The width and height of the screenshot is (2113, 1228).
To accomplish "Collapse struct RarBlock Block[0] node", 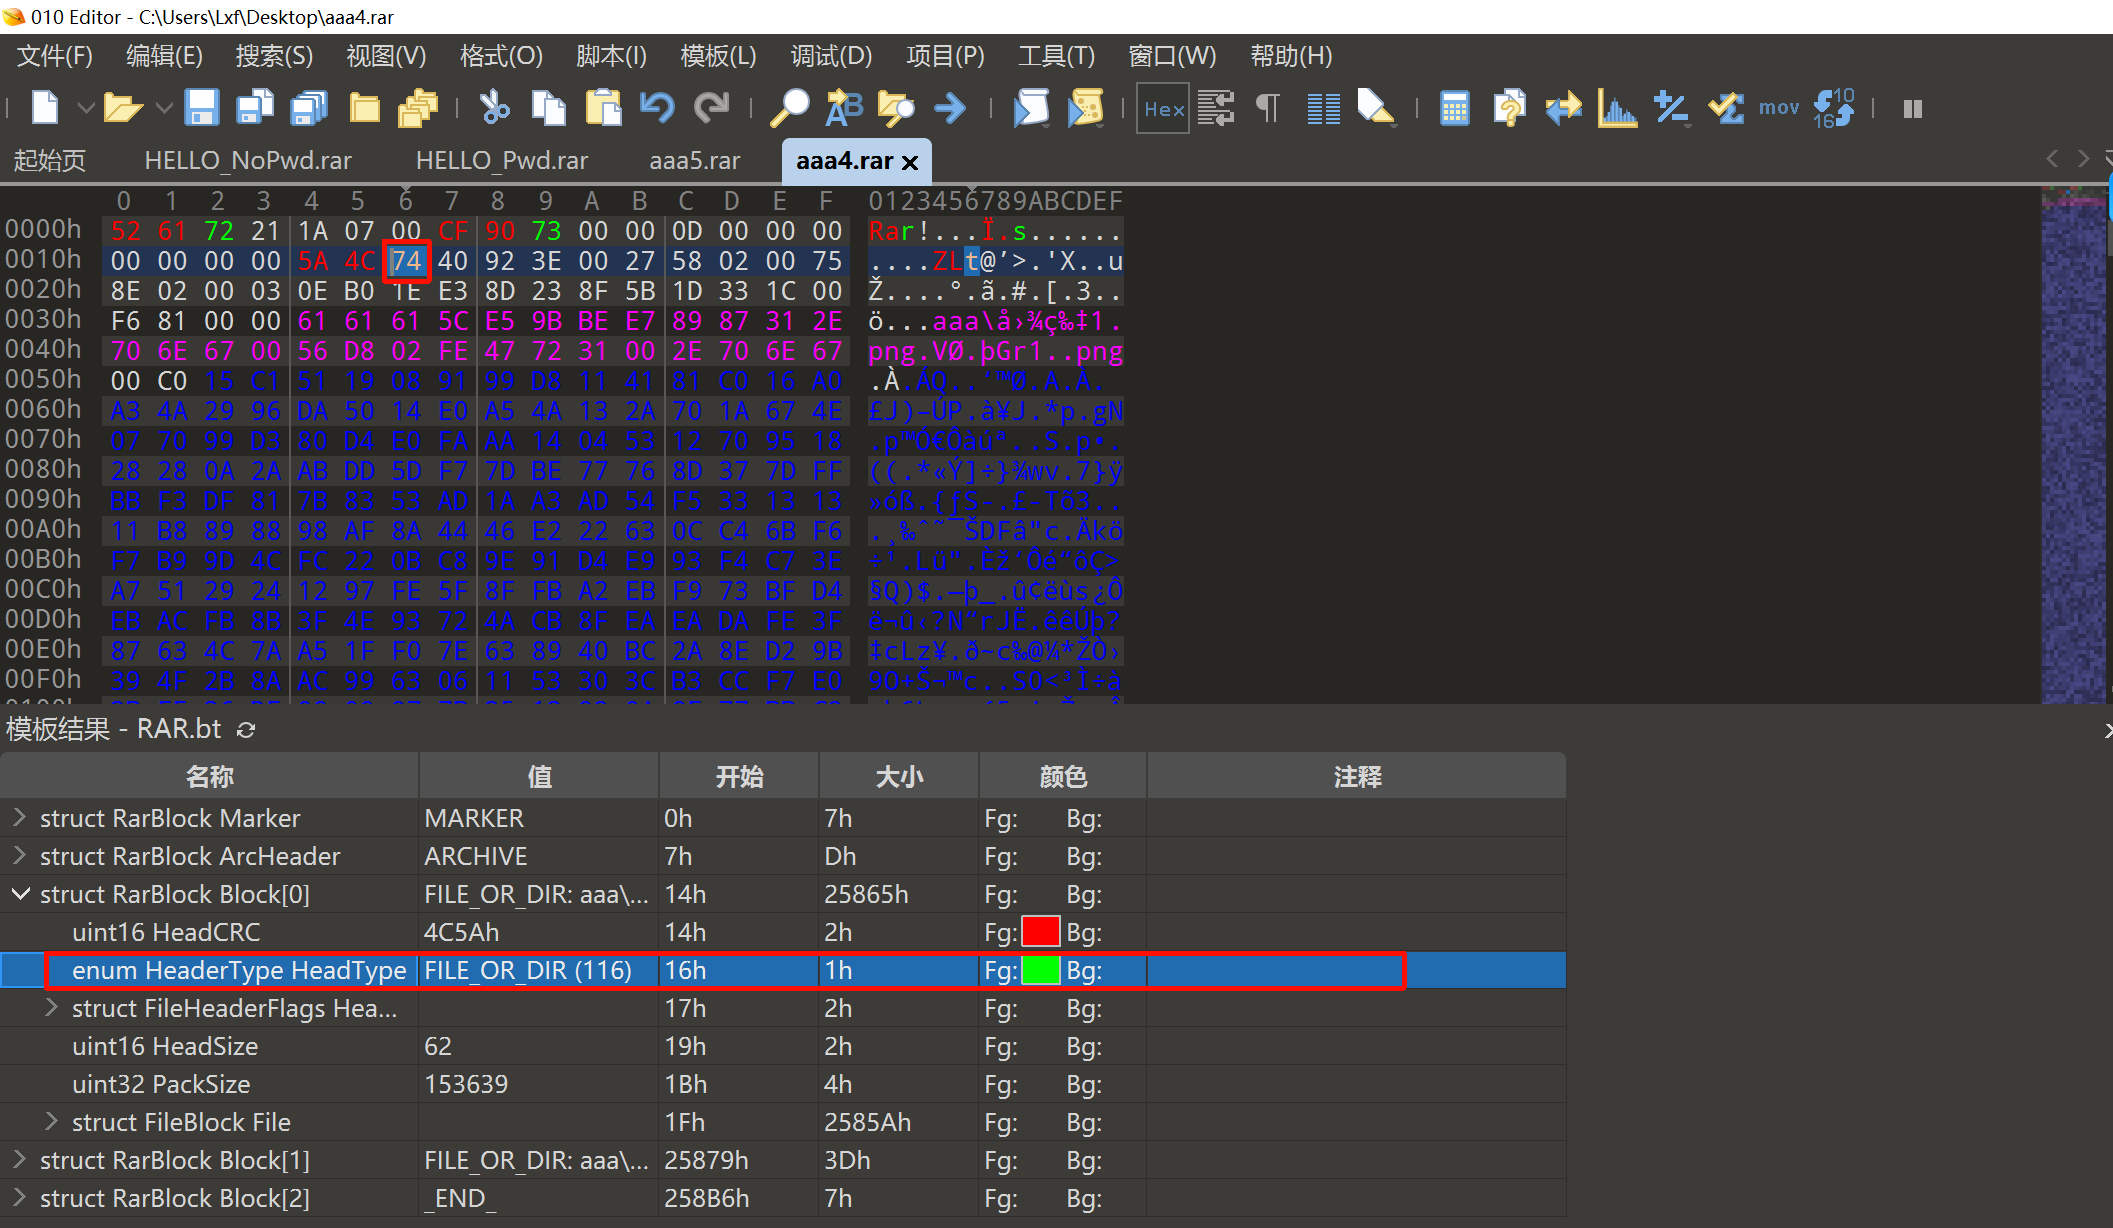I will [x=19, y=894].
